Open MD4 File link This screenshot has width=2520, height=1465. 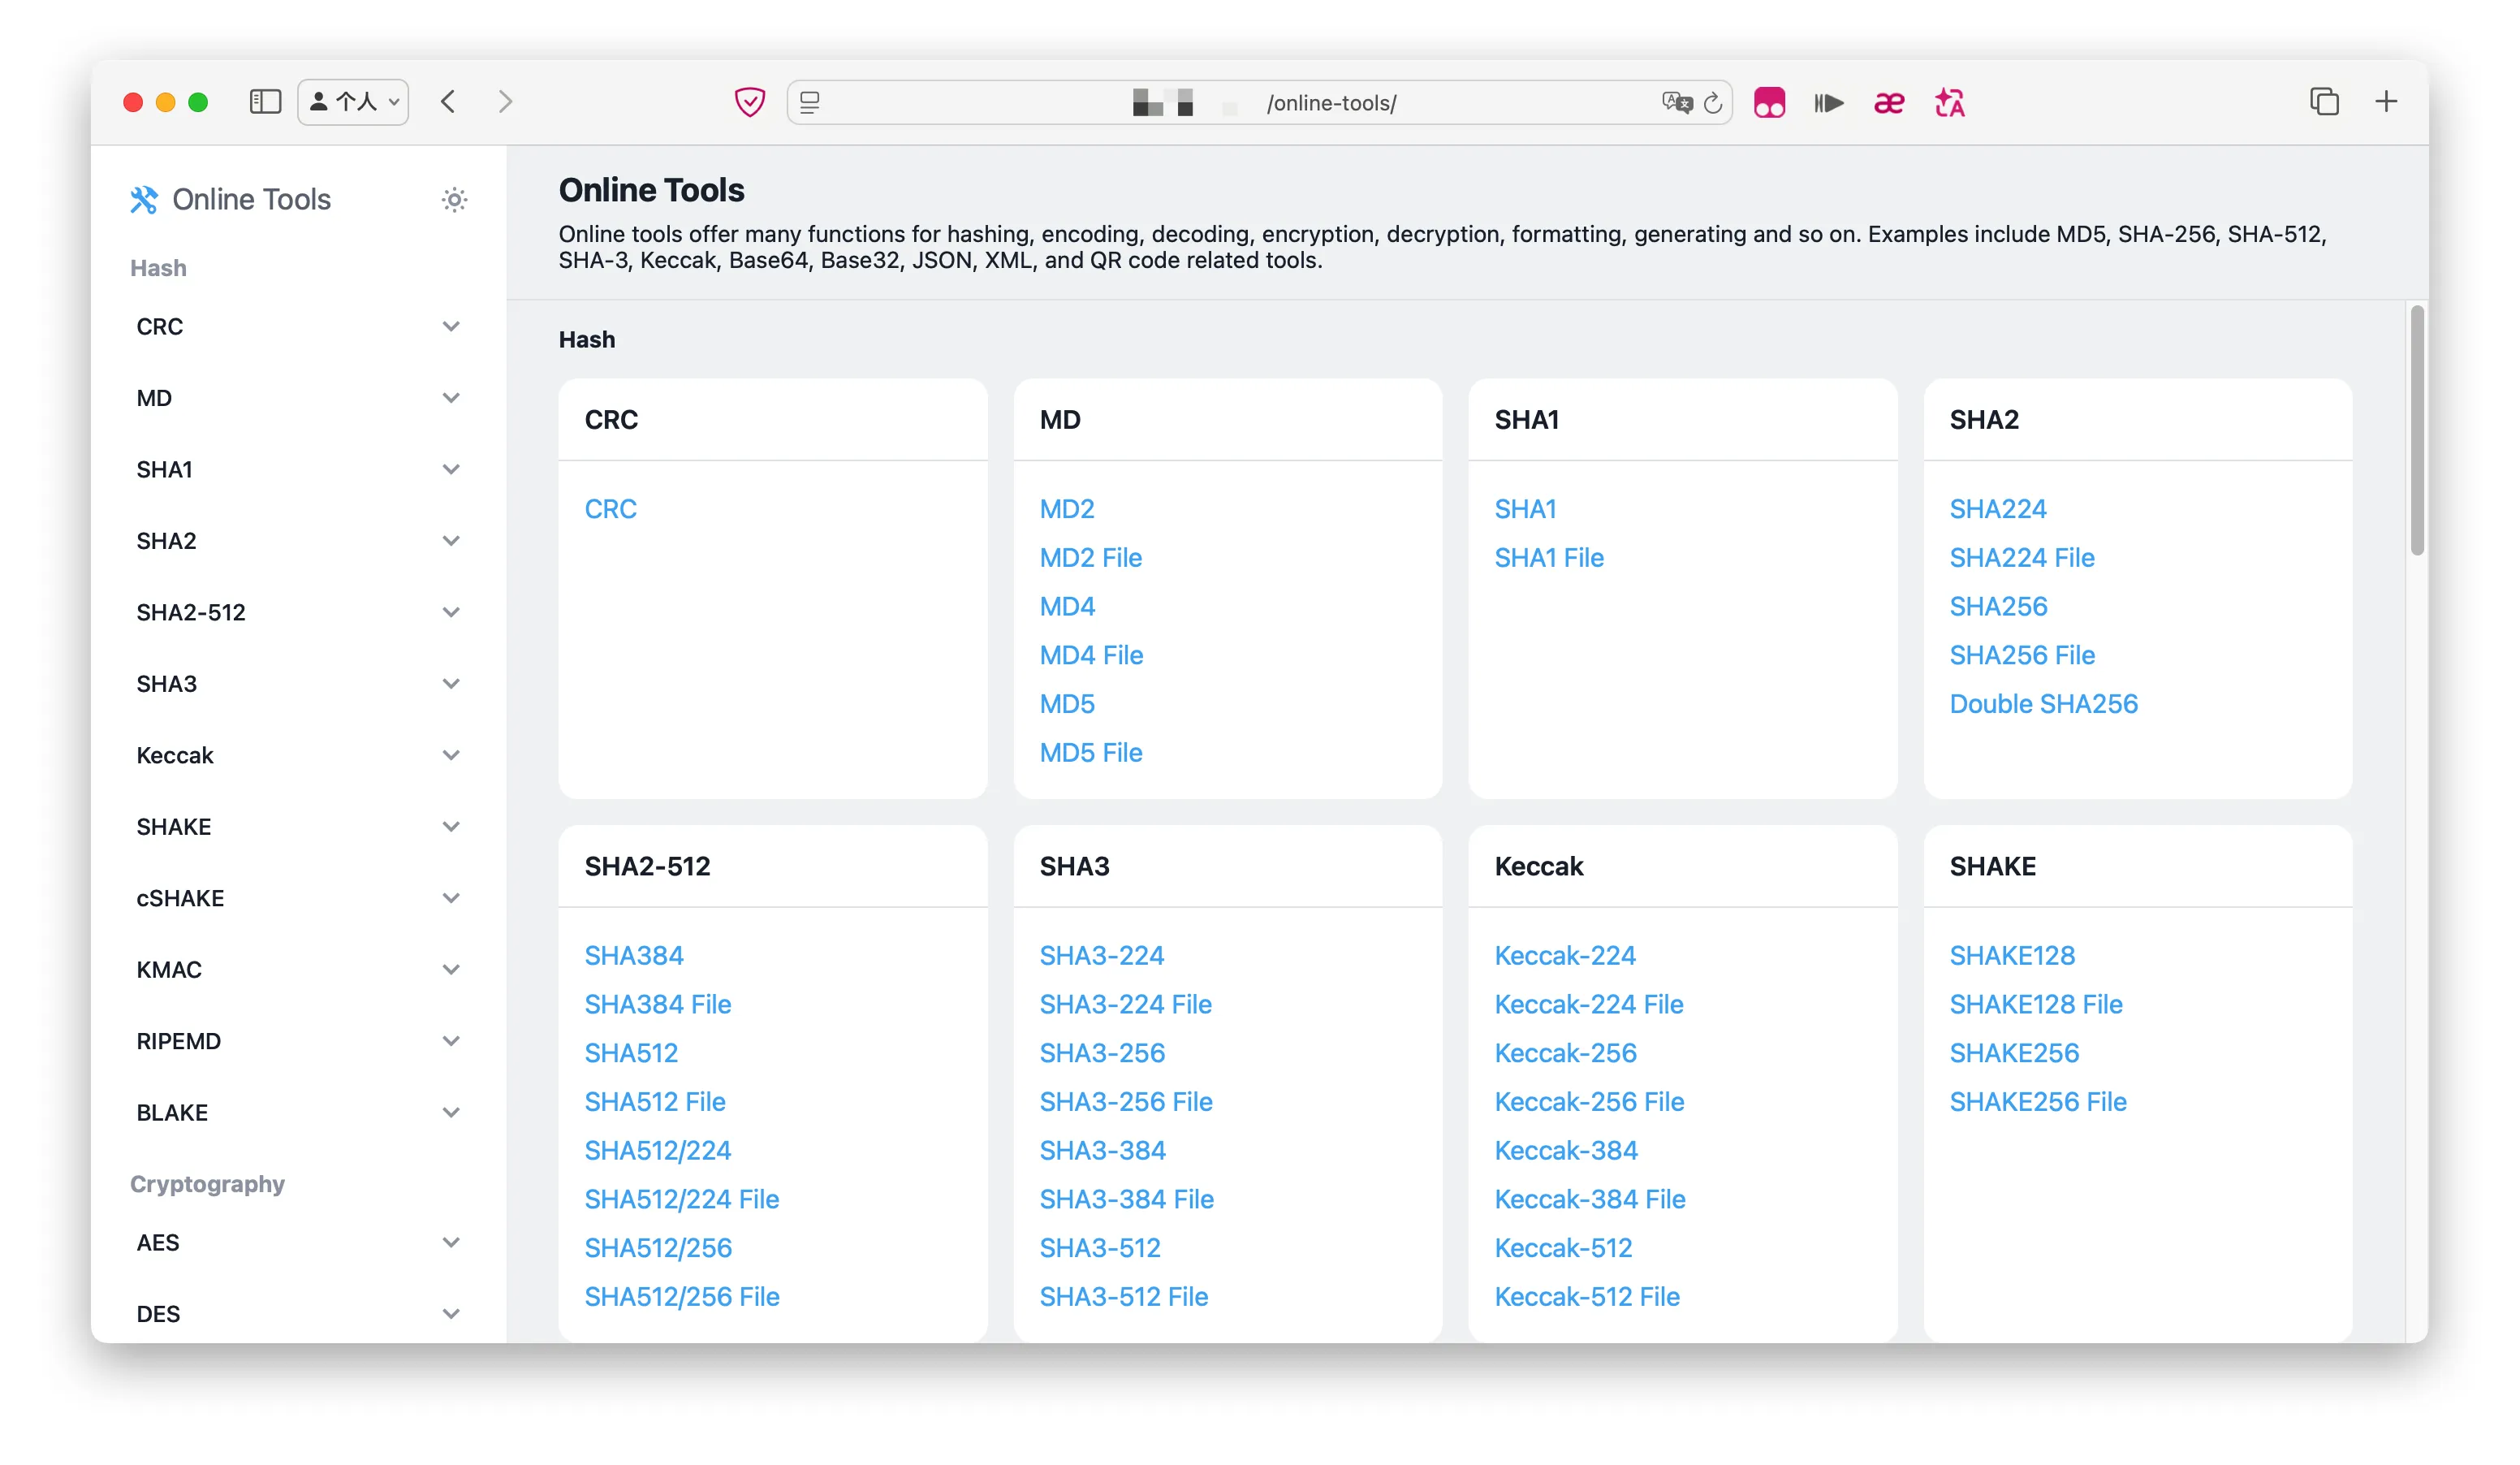click(x=1091, y=656)
